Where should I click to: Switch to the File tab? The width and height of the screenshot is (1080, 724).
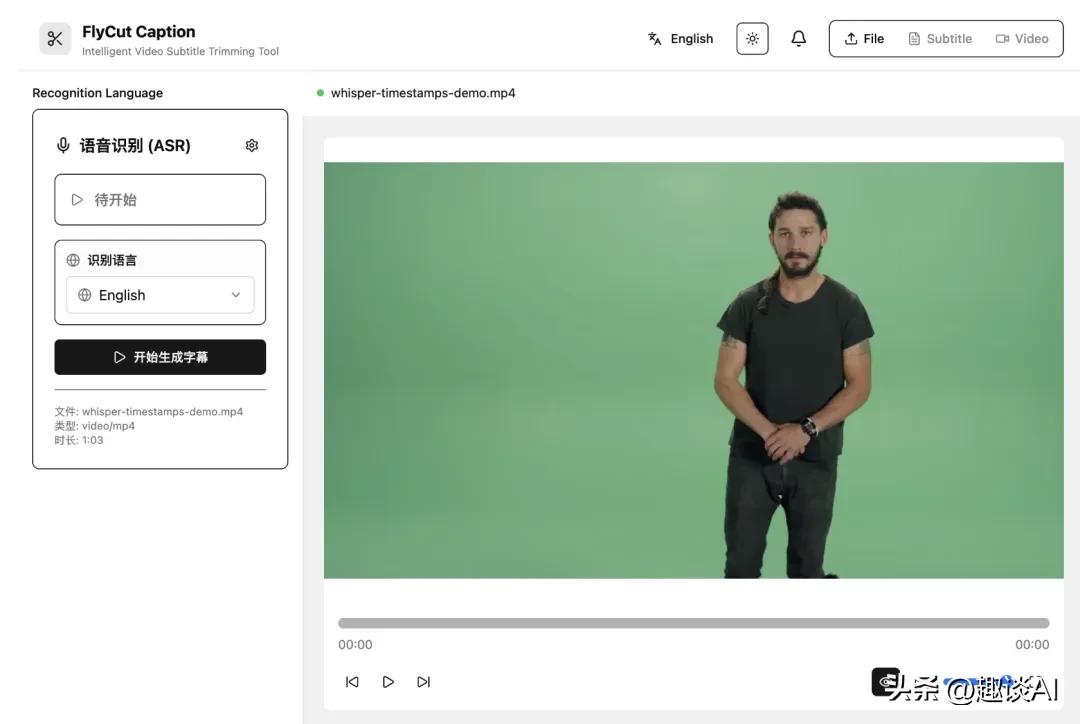click(x=864, y=39)
